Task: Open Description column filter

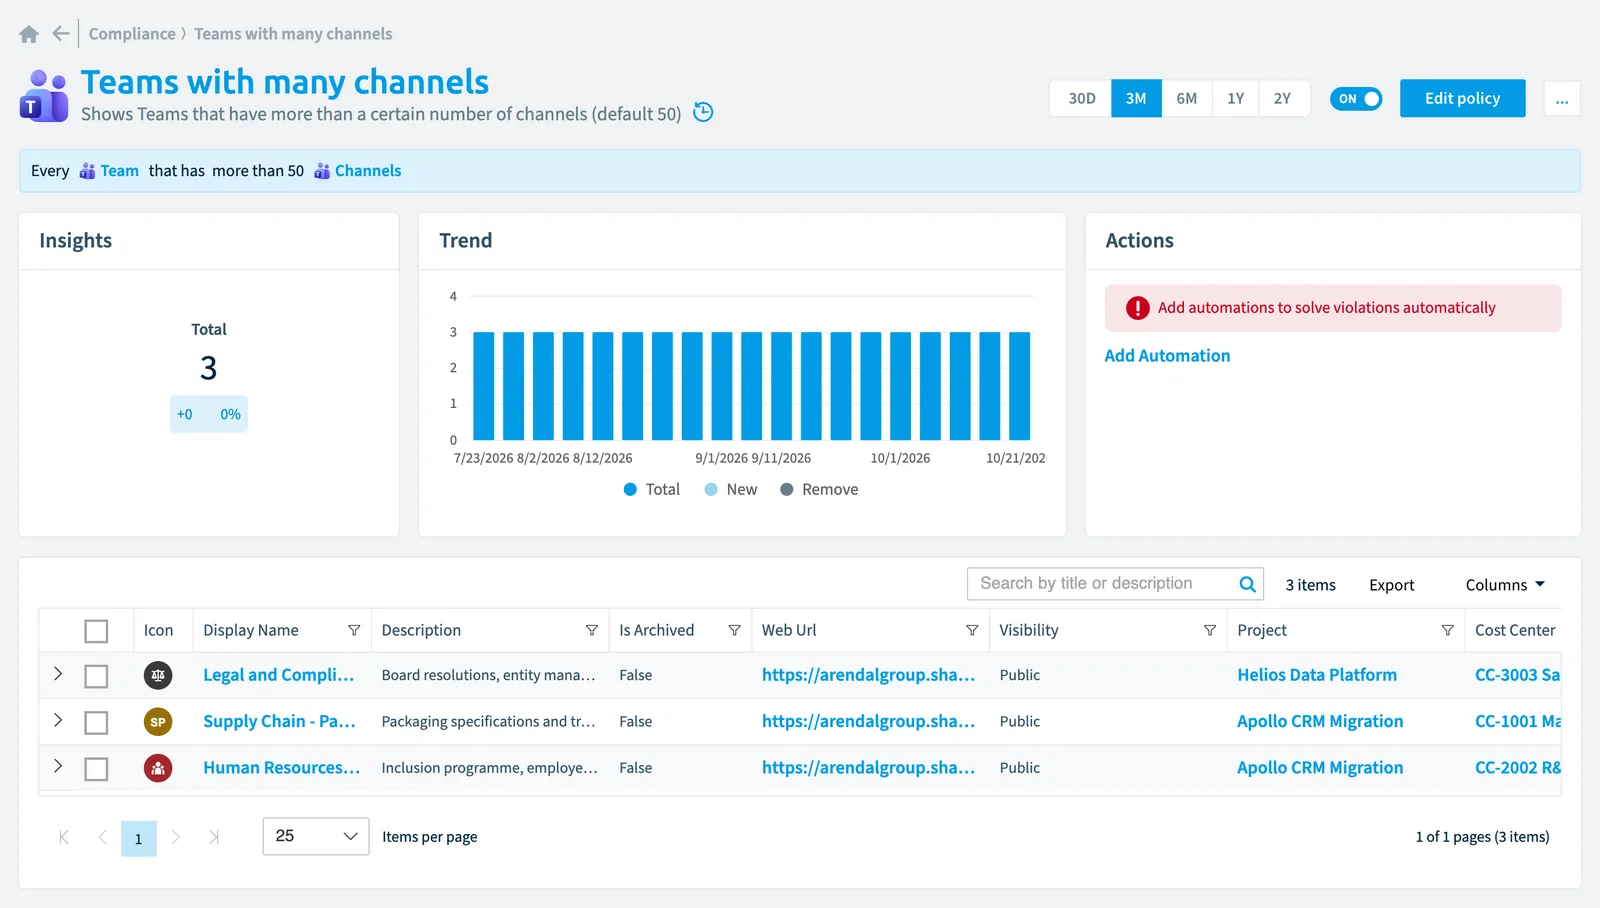Action: point(591,631)
